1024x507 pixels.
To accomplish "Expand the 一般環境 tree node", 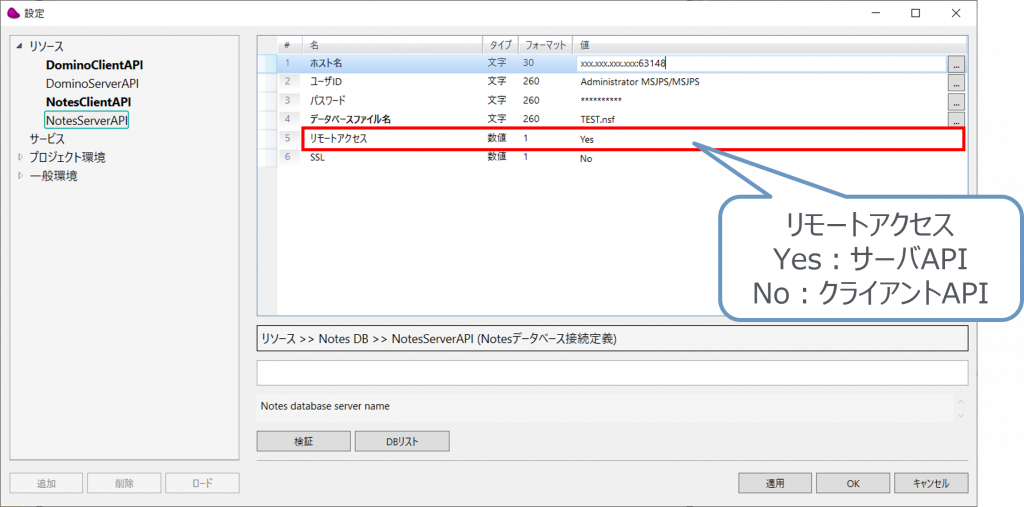I will (x=20, y=176).
